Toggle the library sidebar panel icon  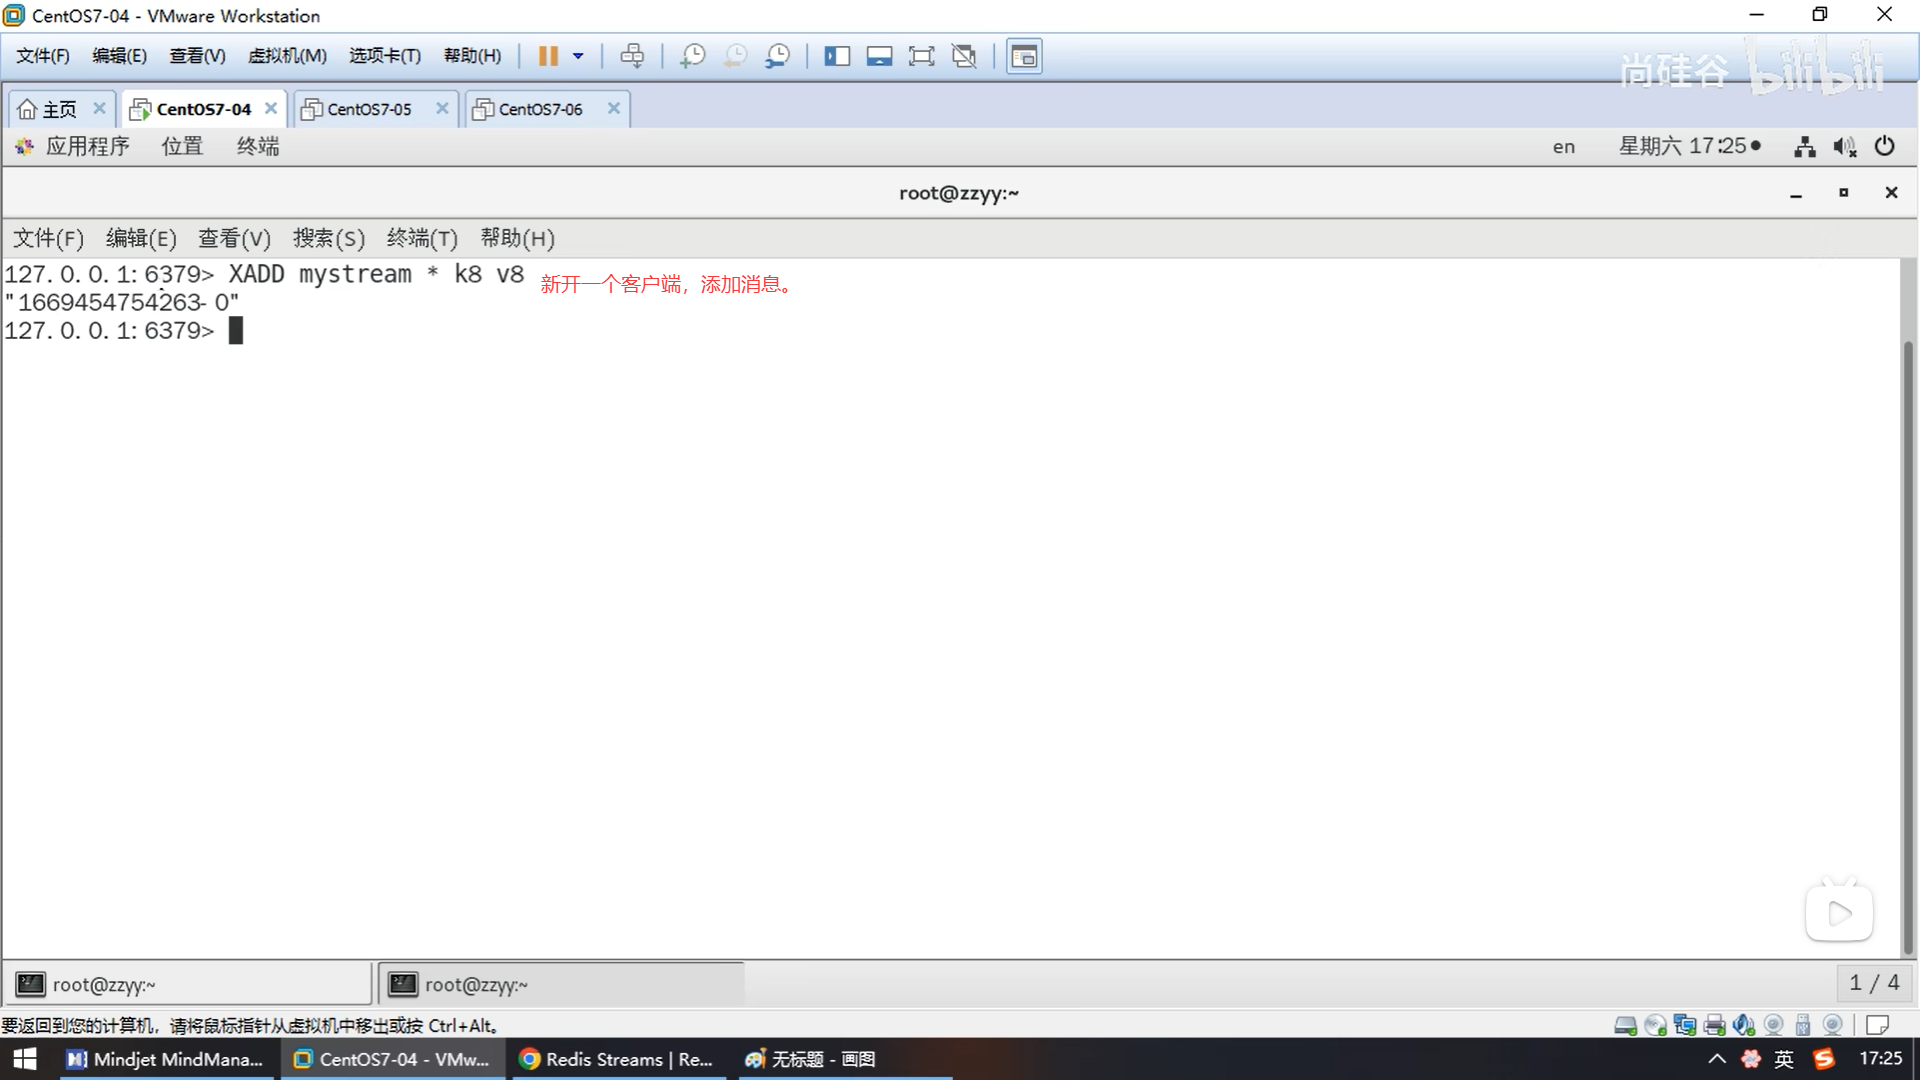click(837, 56)
